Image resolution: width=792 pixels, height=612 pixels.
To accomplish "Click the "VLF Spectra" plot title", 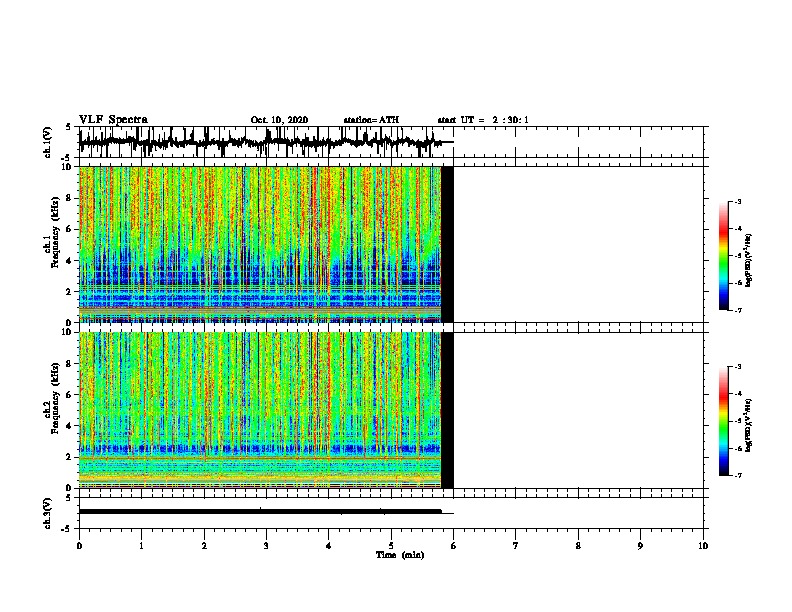I will tap(113, 120).
